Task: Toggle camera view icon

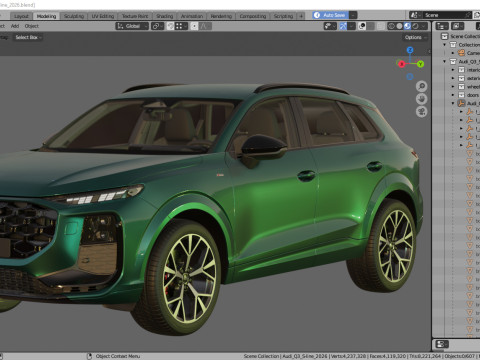Action: point(422,112)
